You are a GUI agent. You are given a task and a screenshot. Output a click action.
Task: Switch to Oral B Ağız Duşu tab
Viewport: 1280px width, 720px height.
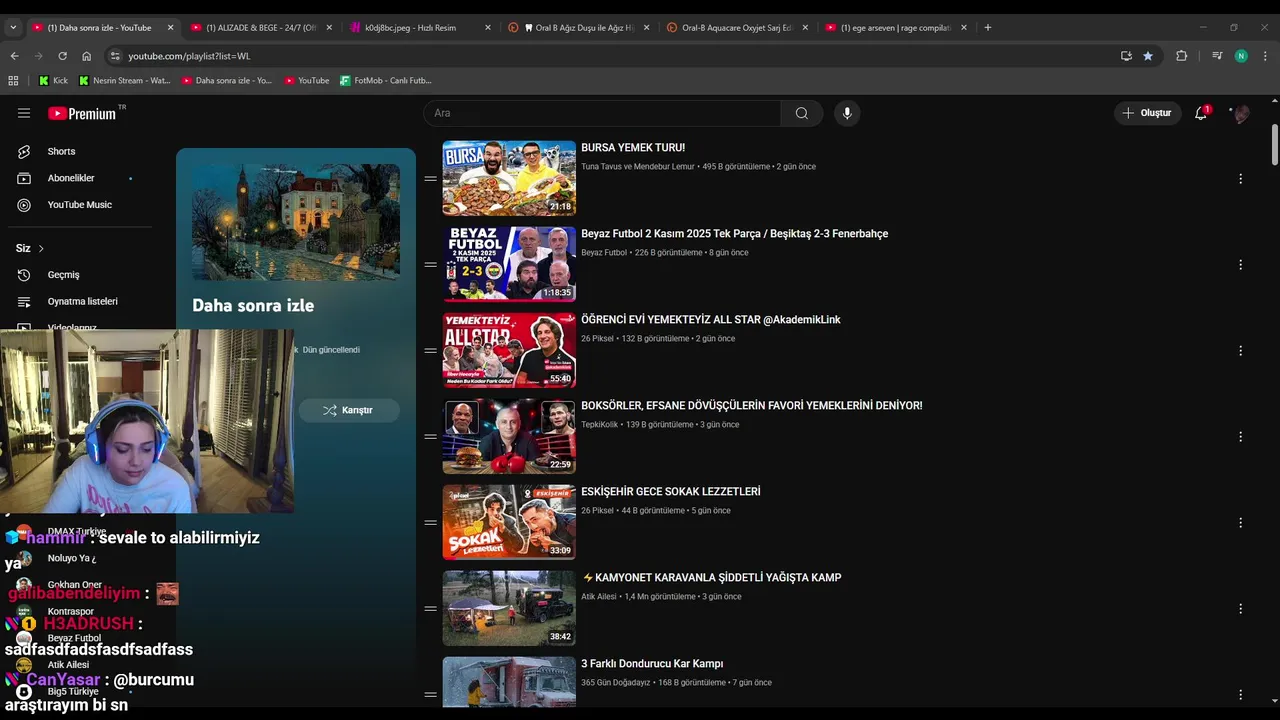click(580, 28)
